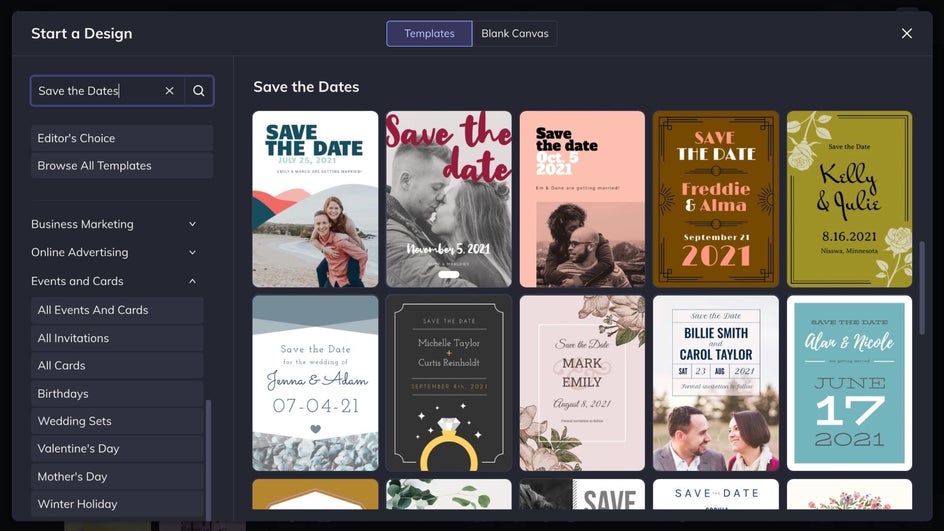
Task: Switch to the Blank Canvas tab
Action: point(515,33)
